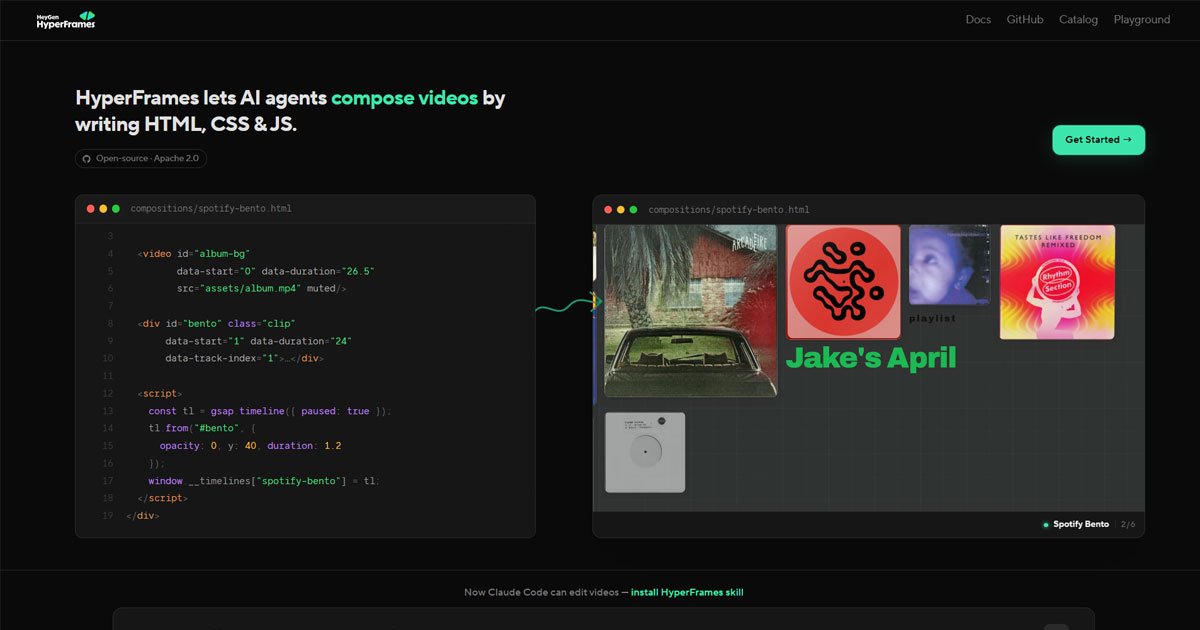Click the closing /div line 19
This screenshot has width=1200, height=630.
pos(142,515)
